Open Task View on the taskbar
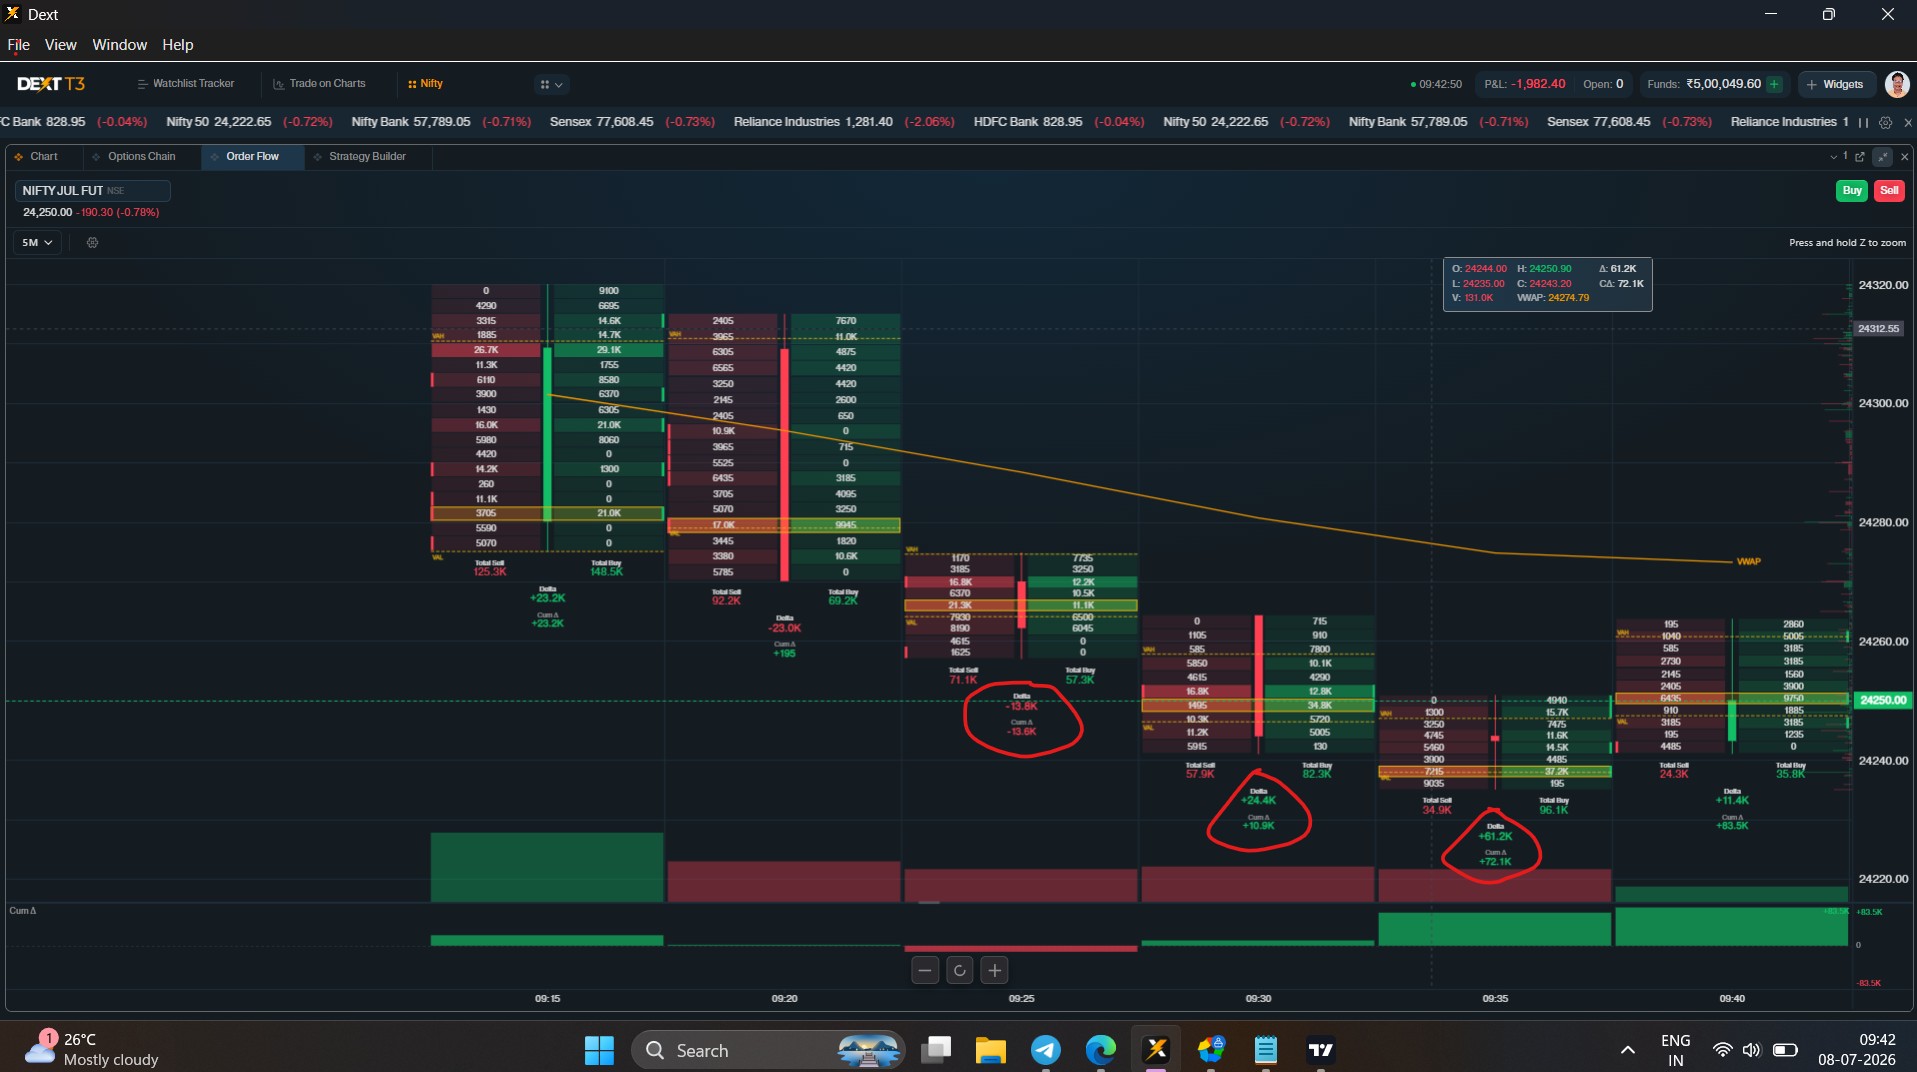Viewport: 1917px width, 1072px height. tap(936, 1050)
